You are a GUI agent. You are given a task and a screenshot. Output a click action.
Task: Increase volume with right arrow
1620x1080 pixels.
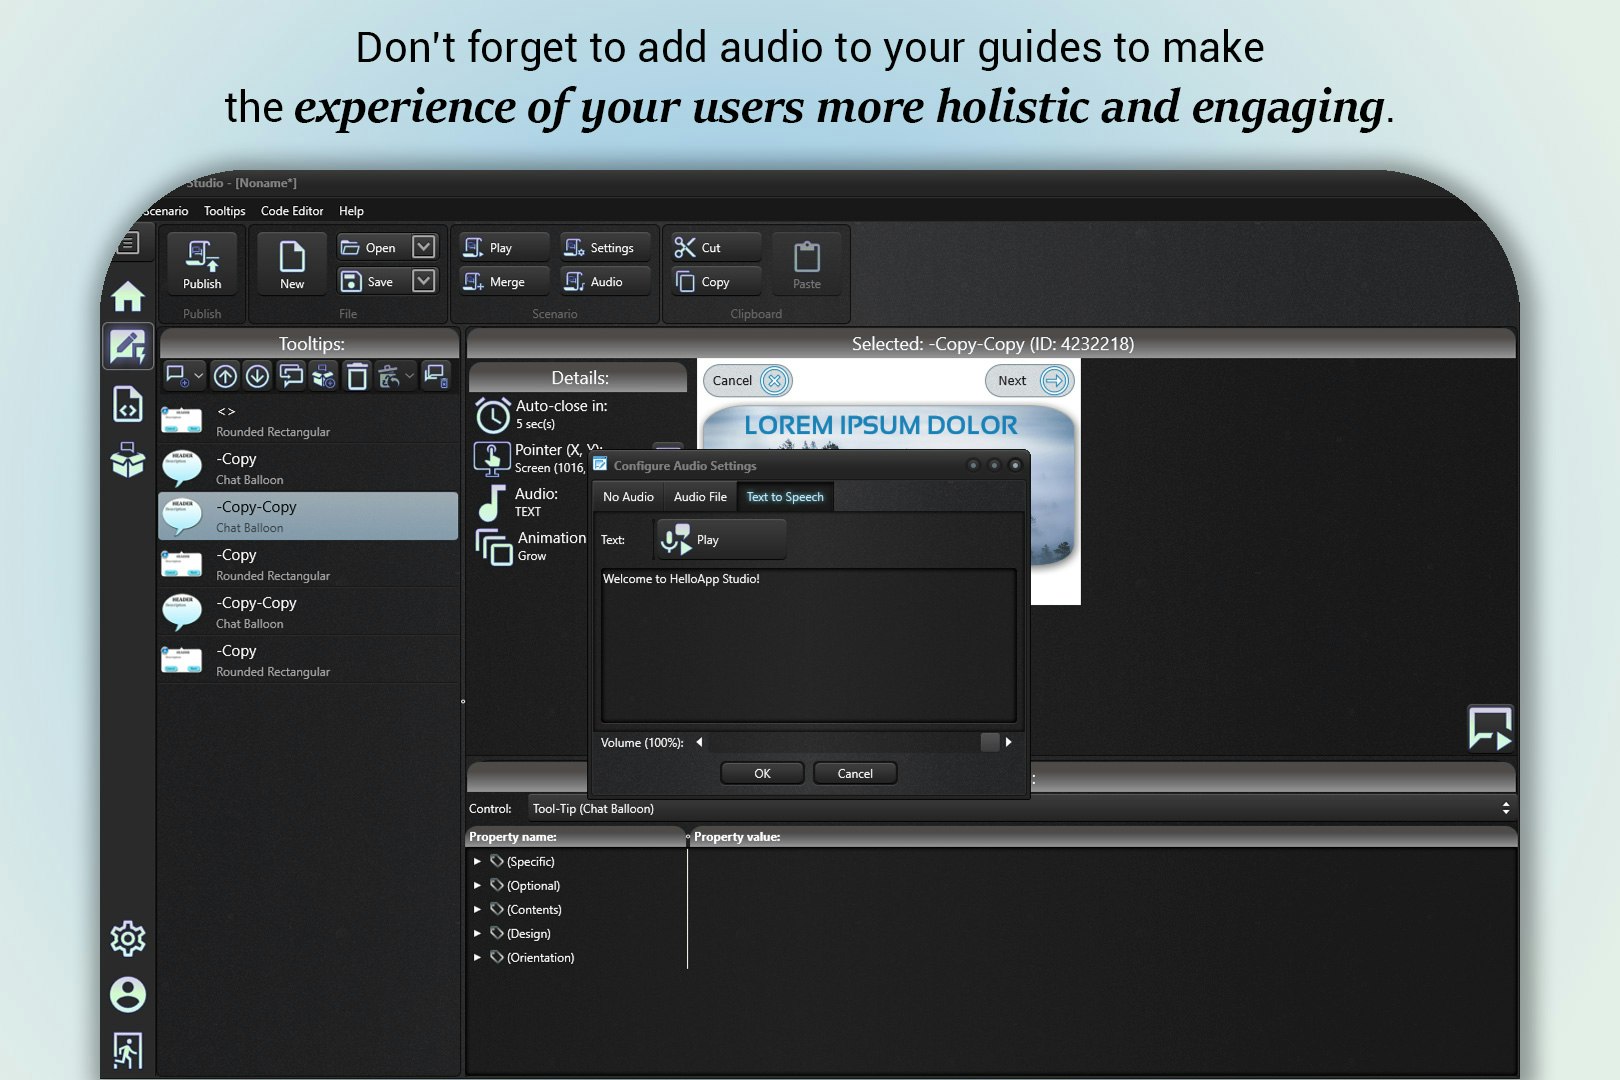tap(1008, 742)
